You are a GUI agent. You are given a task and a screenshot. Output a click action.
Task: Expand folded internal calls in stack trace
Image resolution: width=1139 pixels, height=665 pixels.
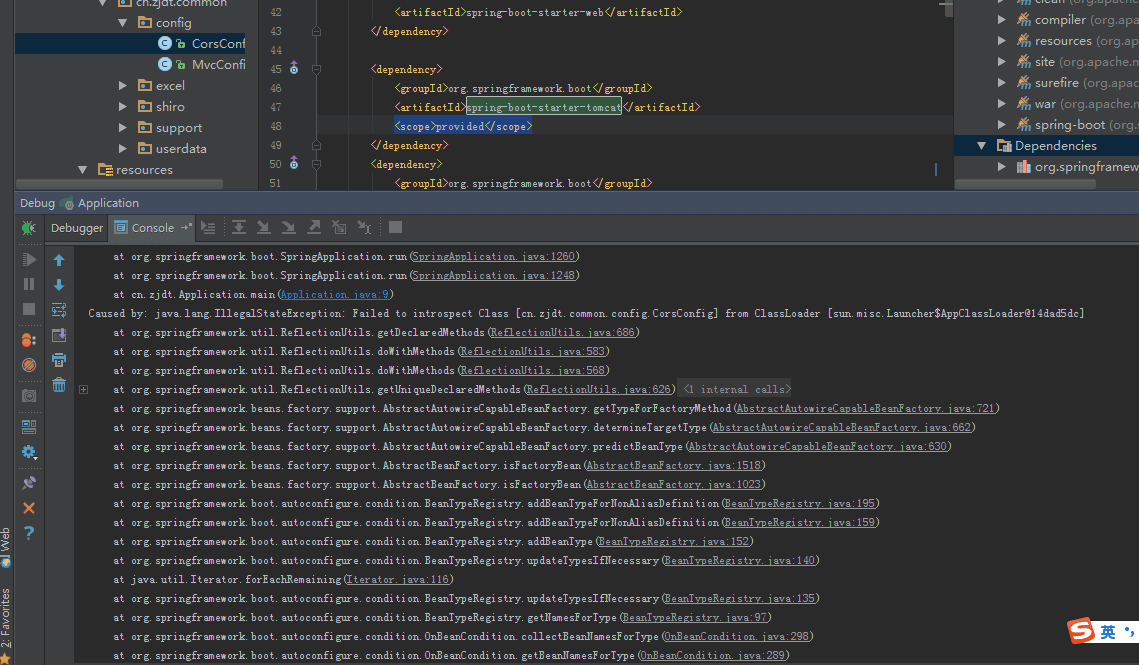point(735,390)
